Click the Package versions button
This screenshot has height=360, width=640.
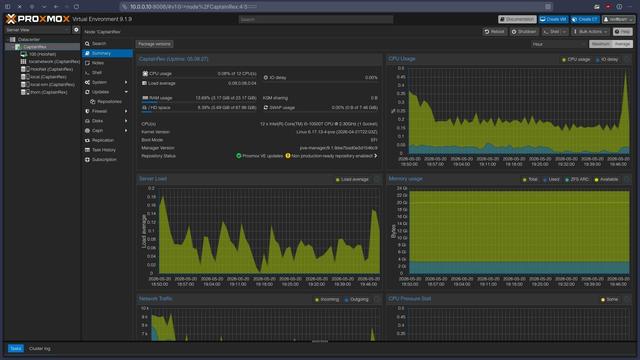(x=154, y=44)
